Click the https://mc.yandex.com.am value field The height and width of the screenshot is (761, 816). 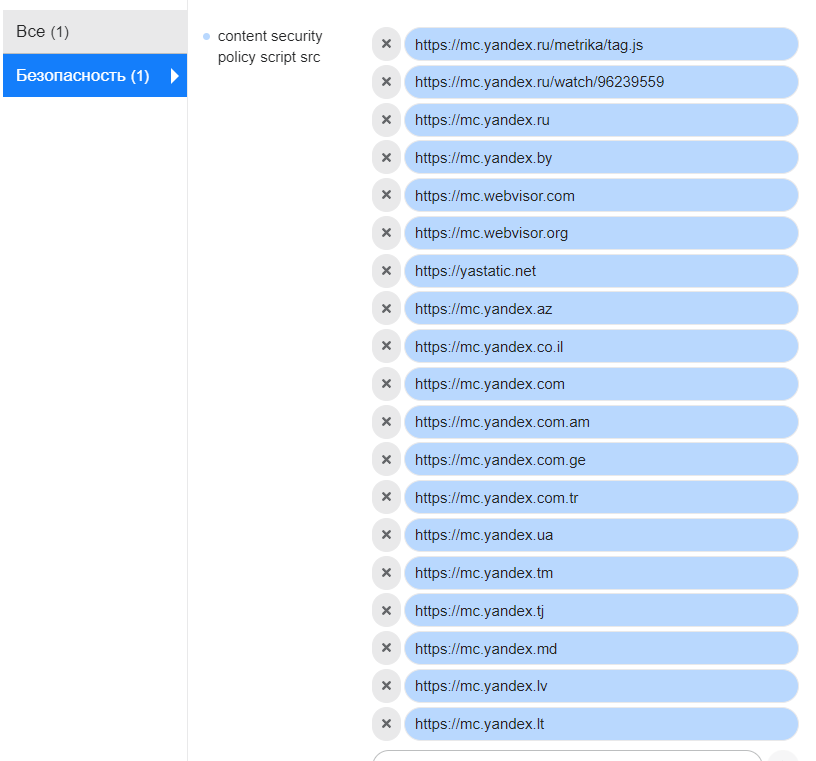(601, 422)
